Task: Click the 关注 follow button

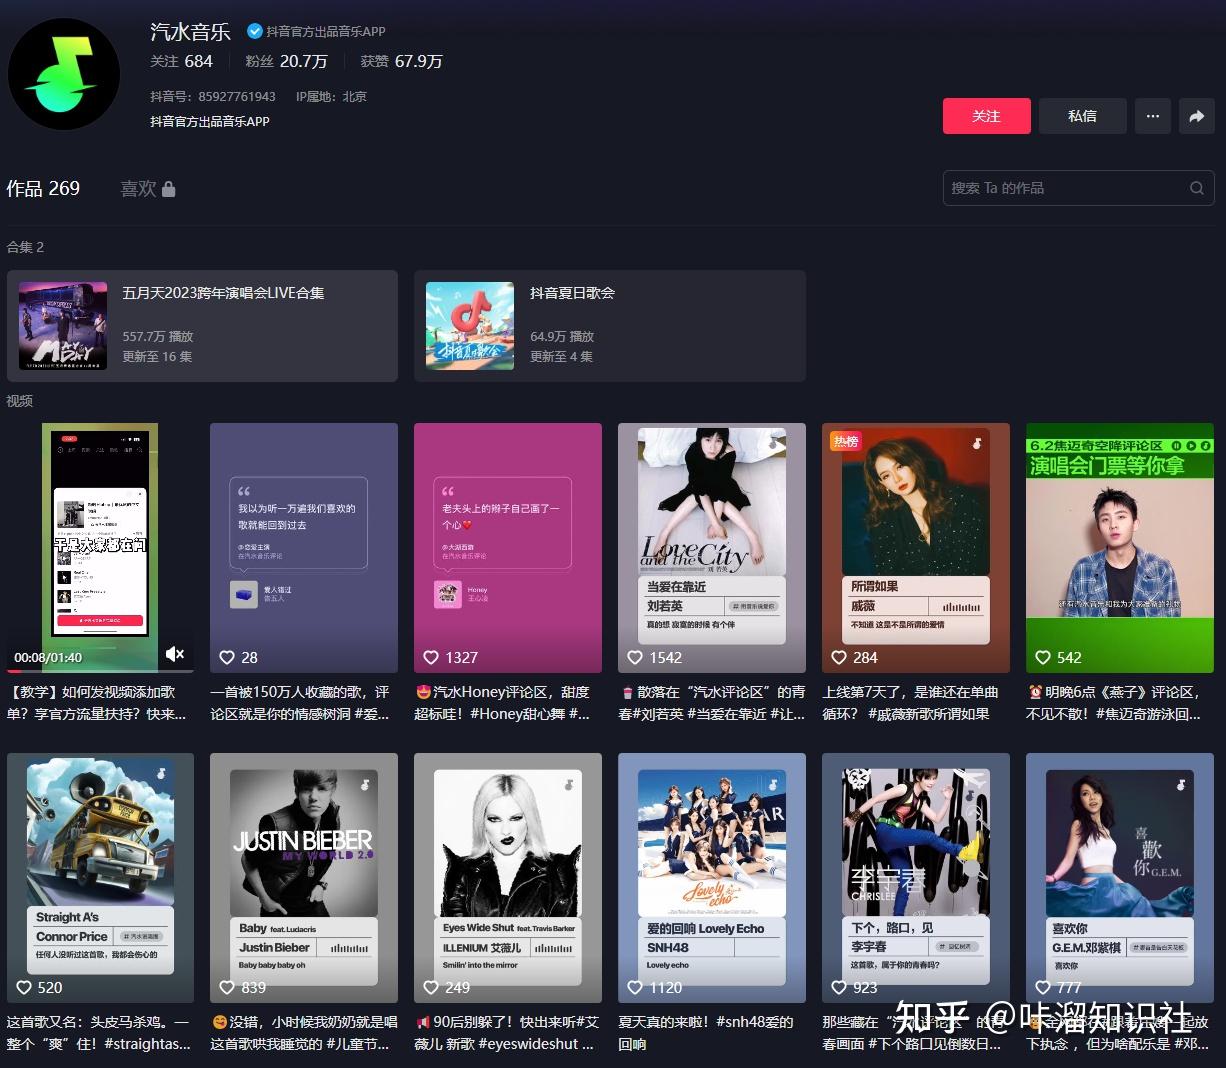Action: pos(986,116)
